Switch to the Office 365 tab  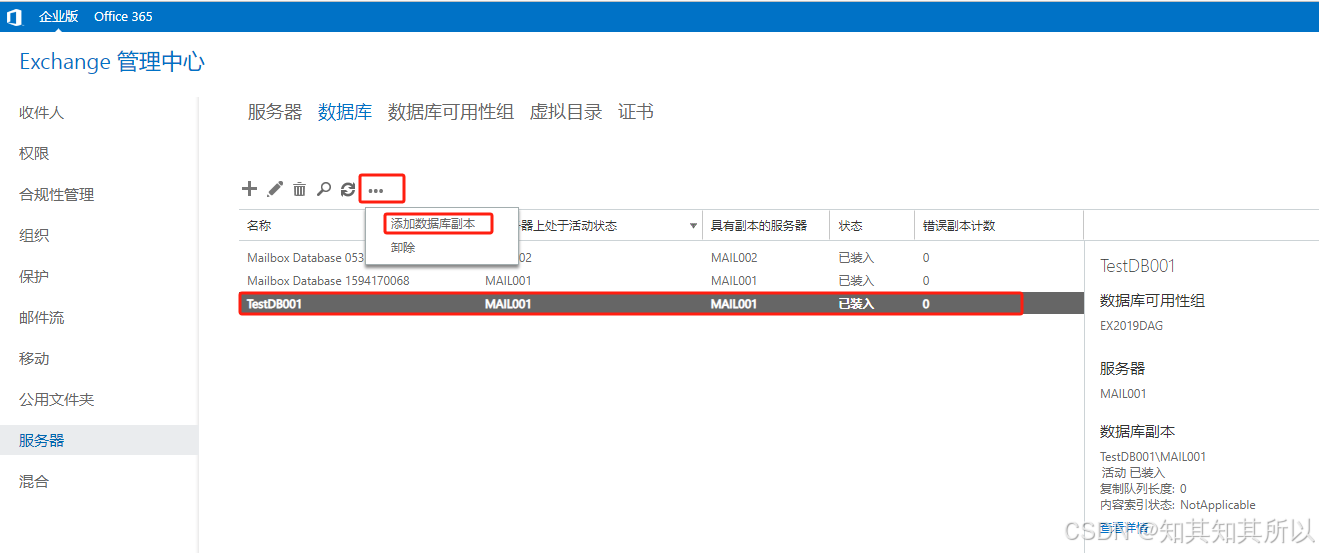[x=123, y=16]
